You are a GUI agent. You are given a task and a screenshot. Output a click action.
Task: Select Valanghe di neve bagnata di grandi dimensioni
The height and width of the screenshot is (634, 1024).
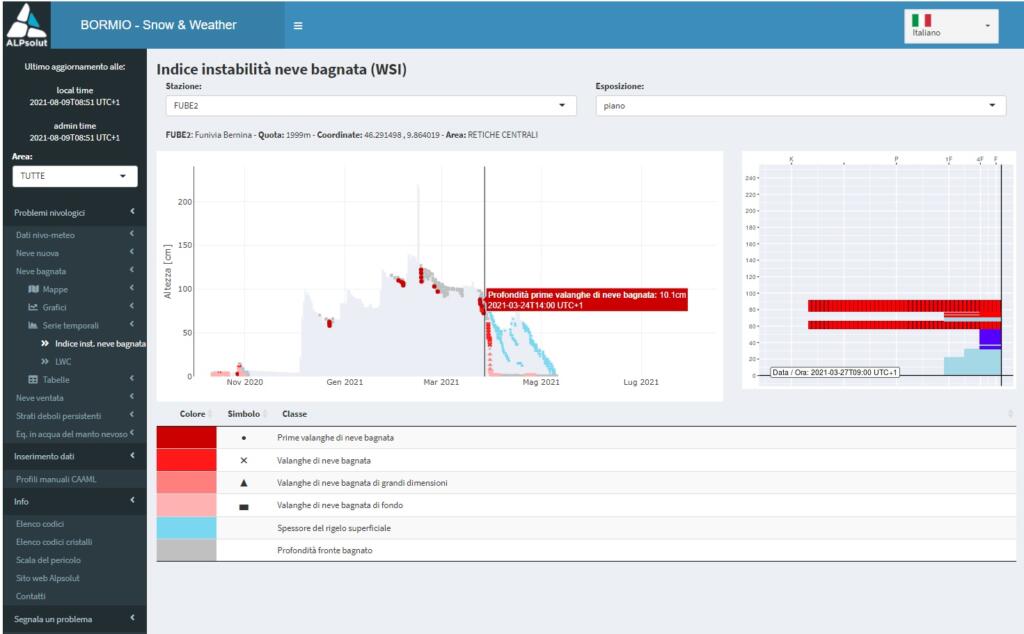[586, 483]
